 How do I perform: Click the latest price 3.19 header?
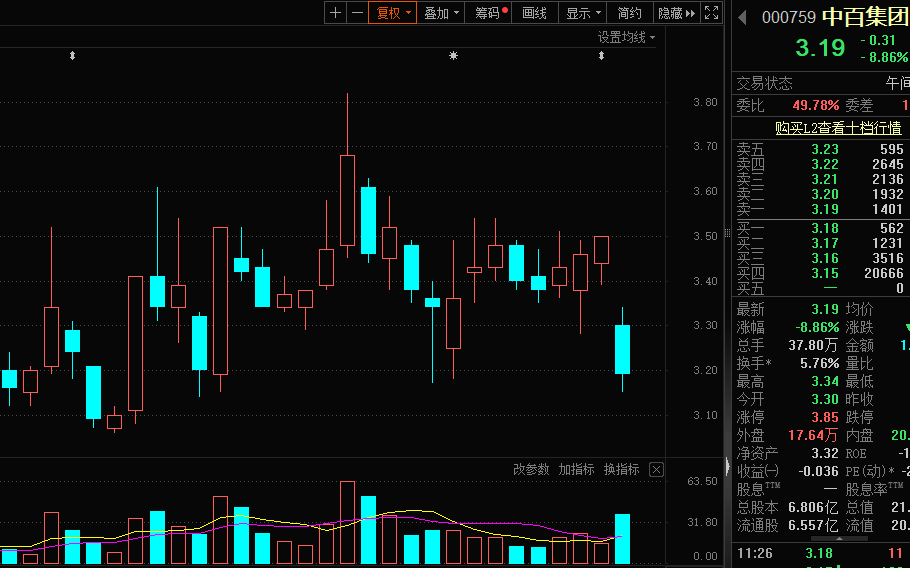[820, 48]
